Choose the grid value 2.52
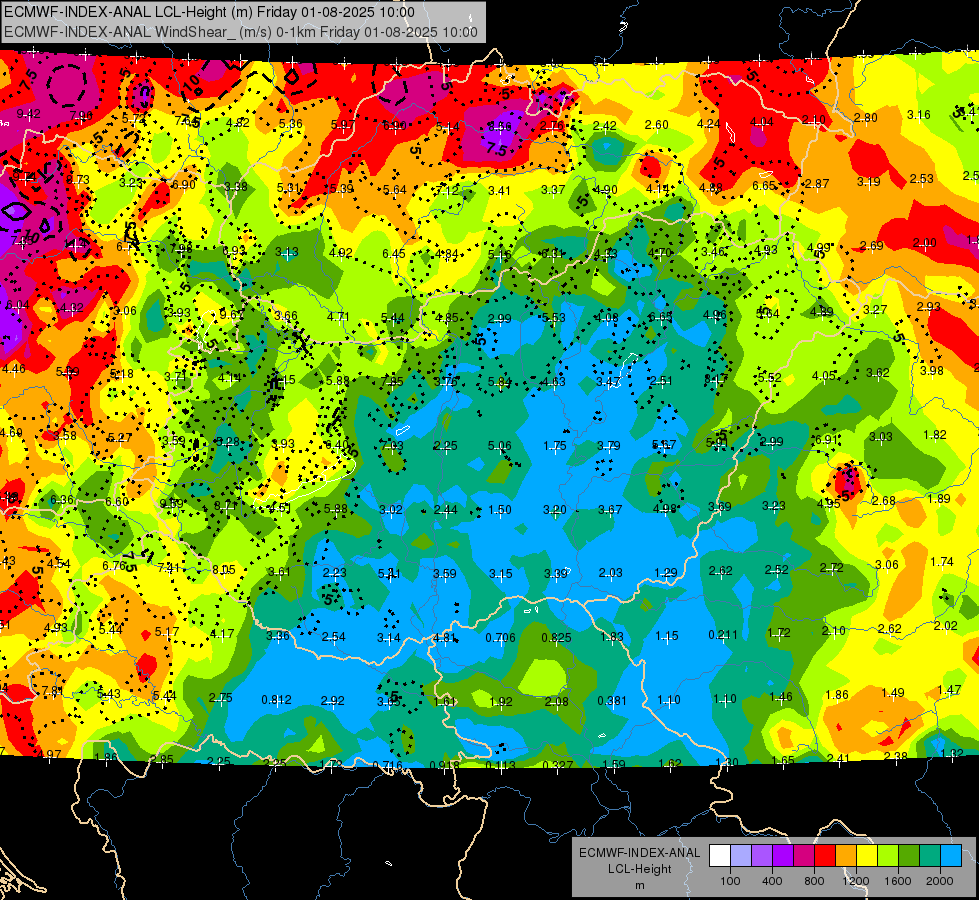This screenshot has width=979, height=900. (x=776, y=570)
